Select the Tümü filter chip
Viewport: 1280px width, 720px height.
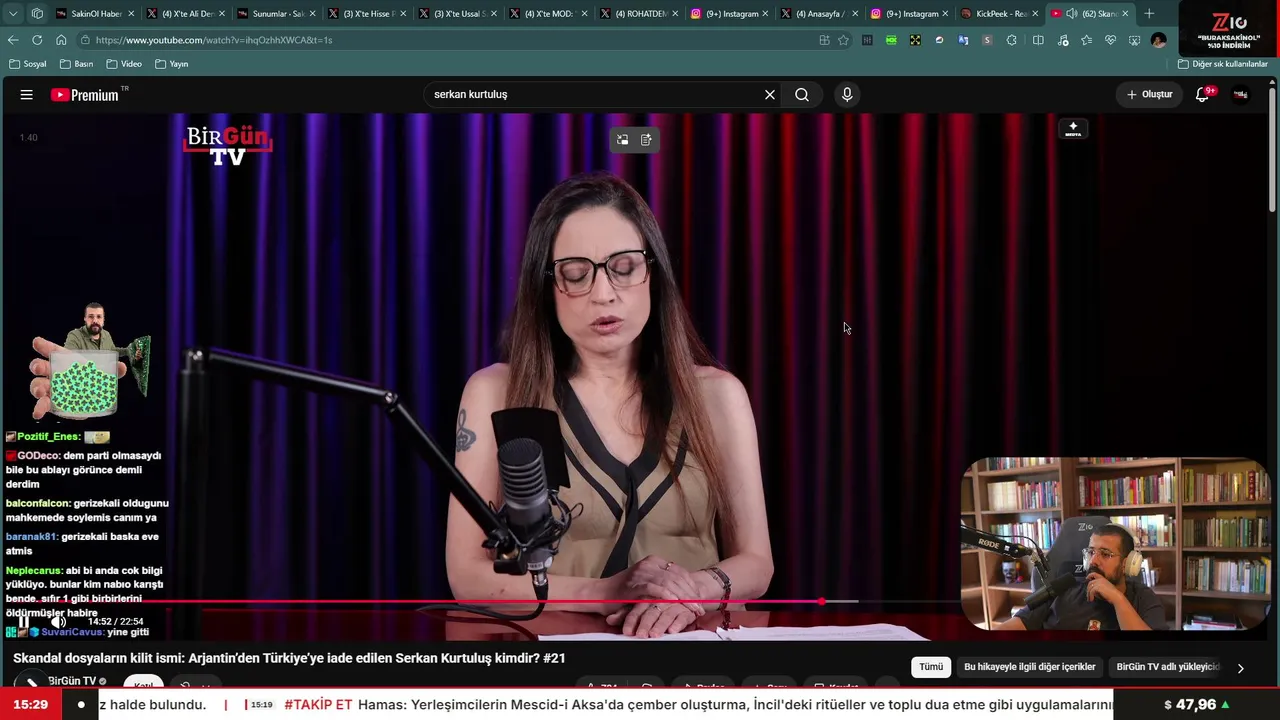click(931, 667)
